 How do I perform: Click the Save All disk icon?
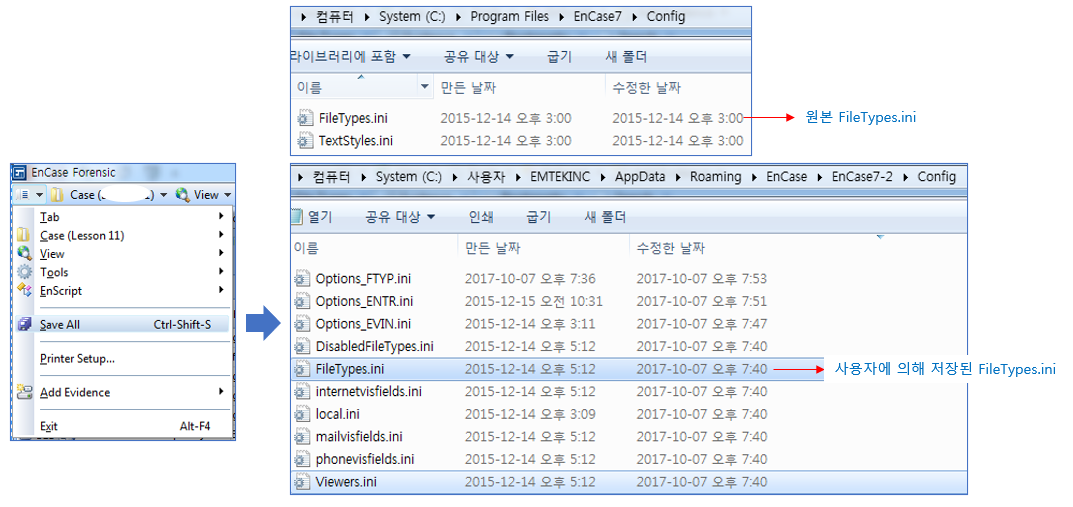click(x=25, y=324)
